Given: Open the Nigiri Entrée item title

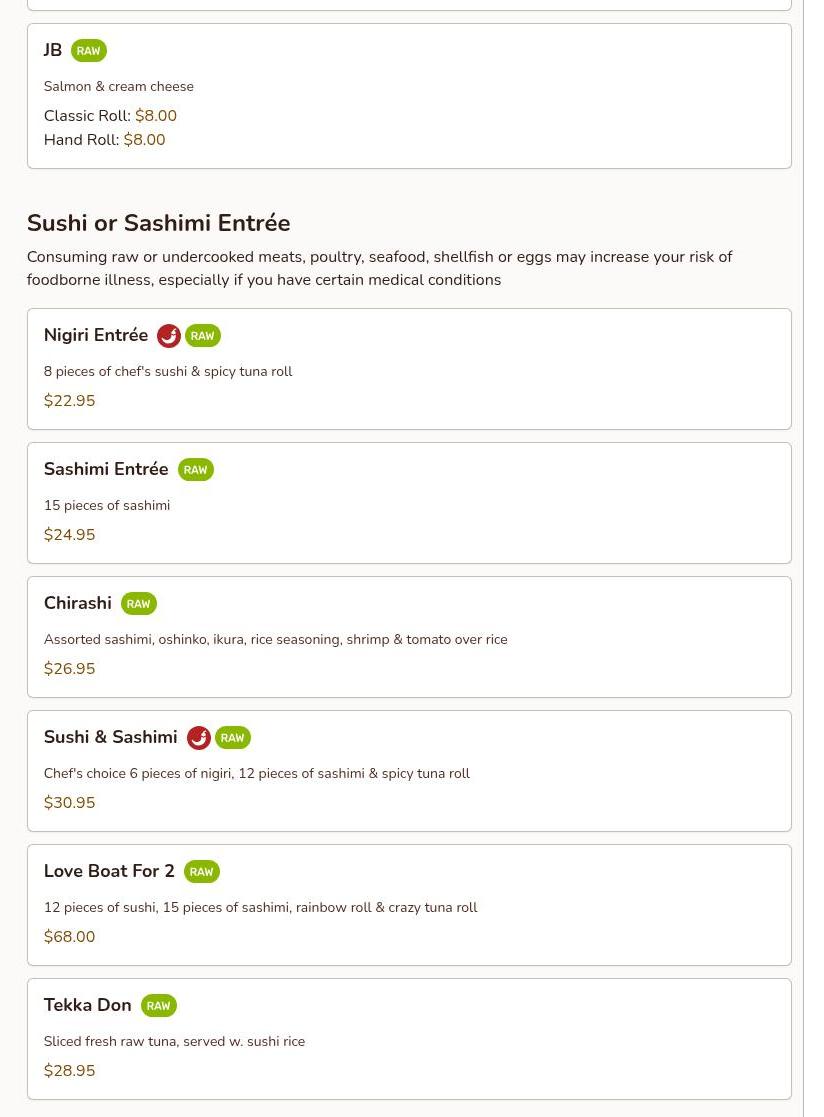Looking at the screenshot, I should (96, 335).
